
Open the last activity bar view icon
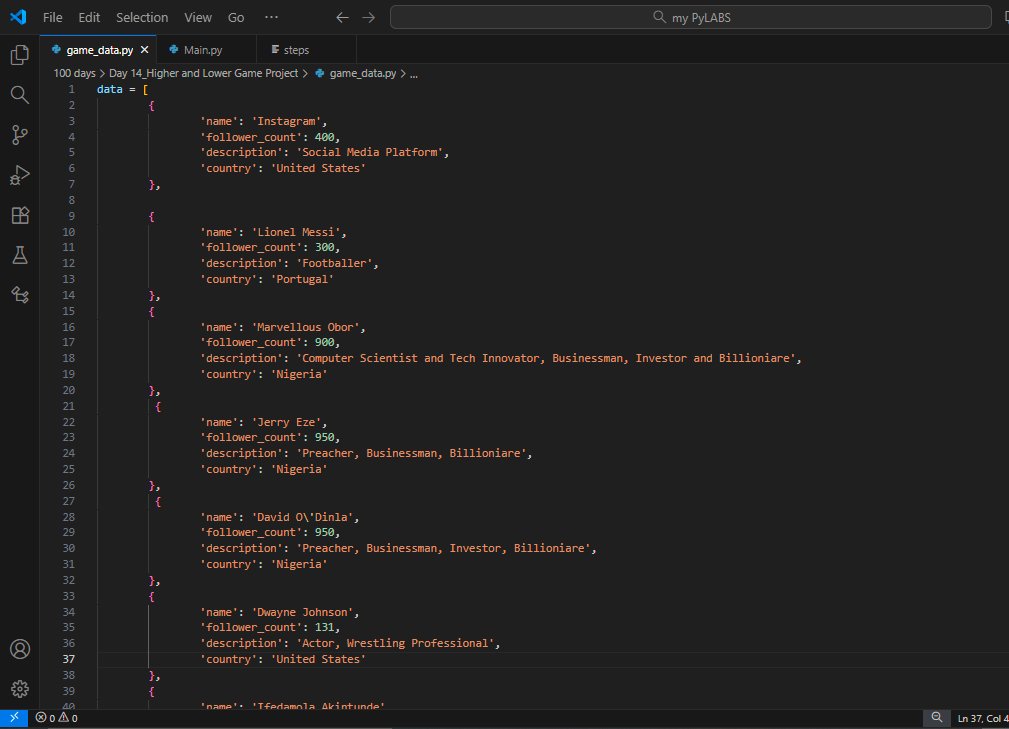tap(20, 295)
